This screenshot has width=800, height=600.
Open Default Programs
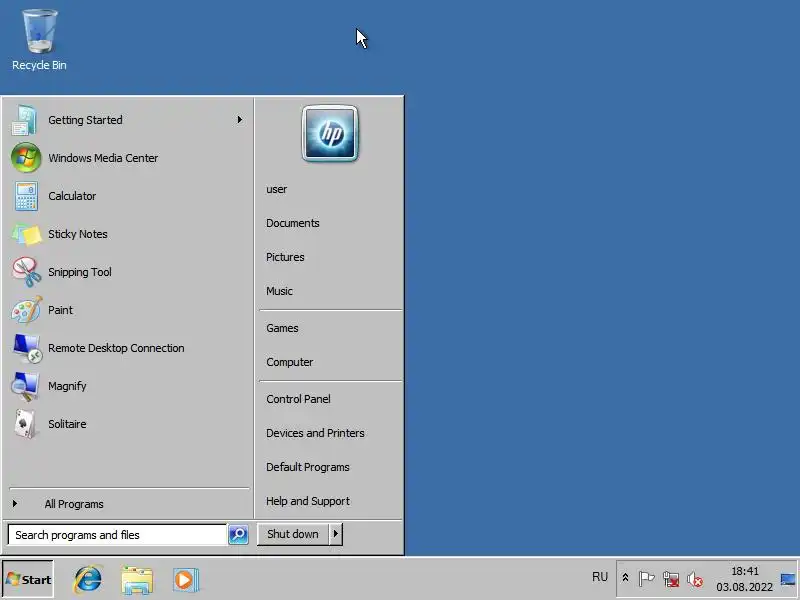pyautogui.click(x=308, y=467)
